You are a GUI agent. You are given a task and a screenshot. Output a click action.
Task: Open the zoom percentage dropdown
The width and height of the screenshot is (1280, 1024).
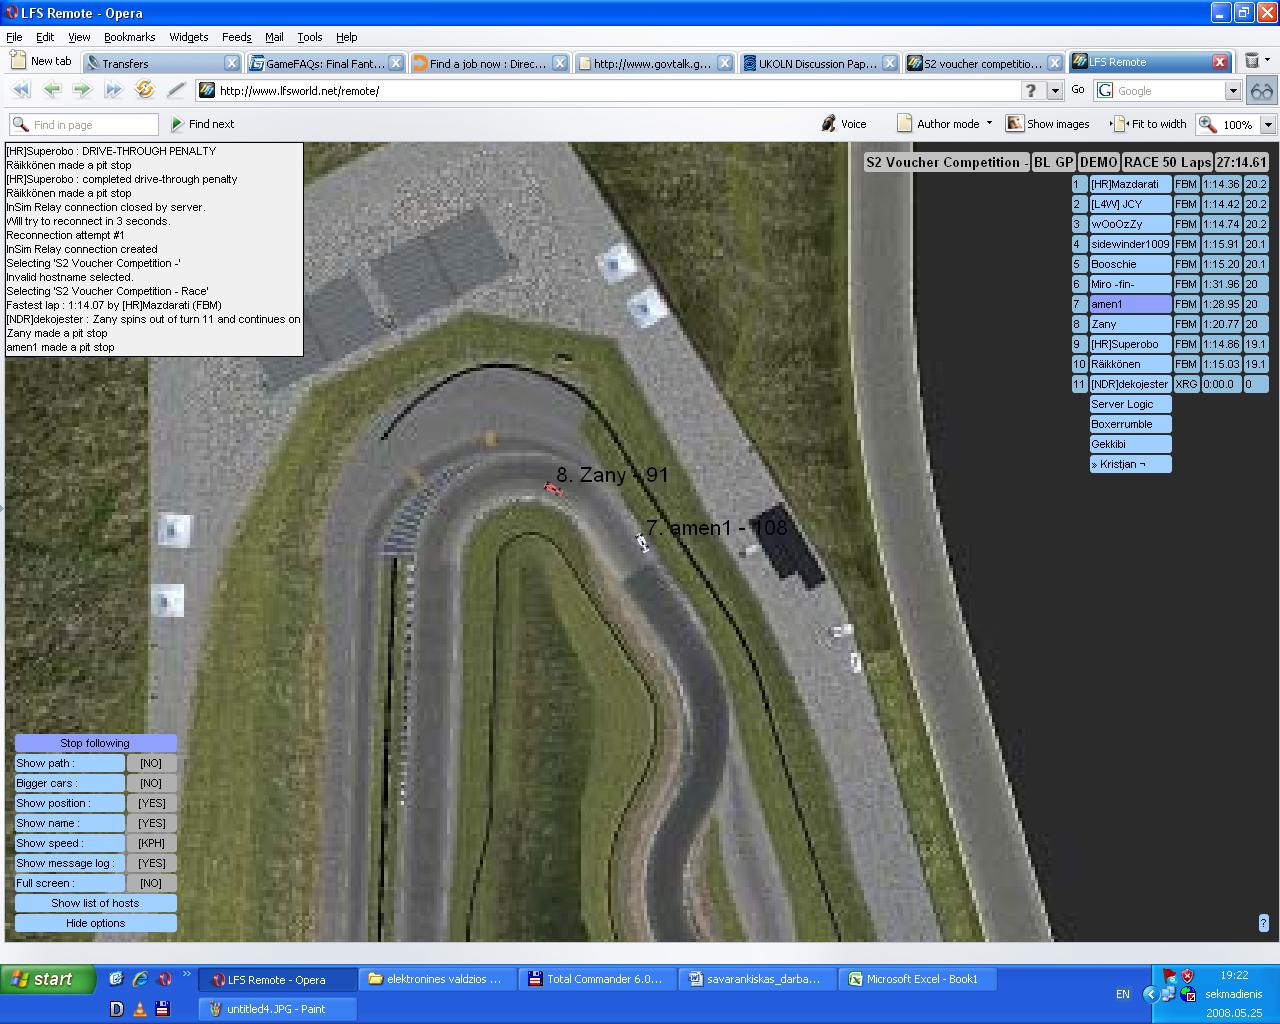pyautogui.click(x=1268, y=124)
